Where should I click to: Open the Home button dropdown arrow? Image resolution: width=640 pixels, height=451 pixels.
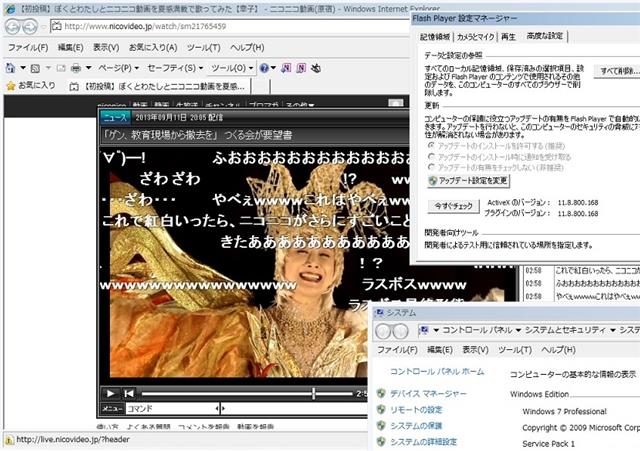click(x=23, y=68)
